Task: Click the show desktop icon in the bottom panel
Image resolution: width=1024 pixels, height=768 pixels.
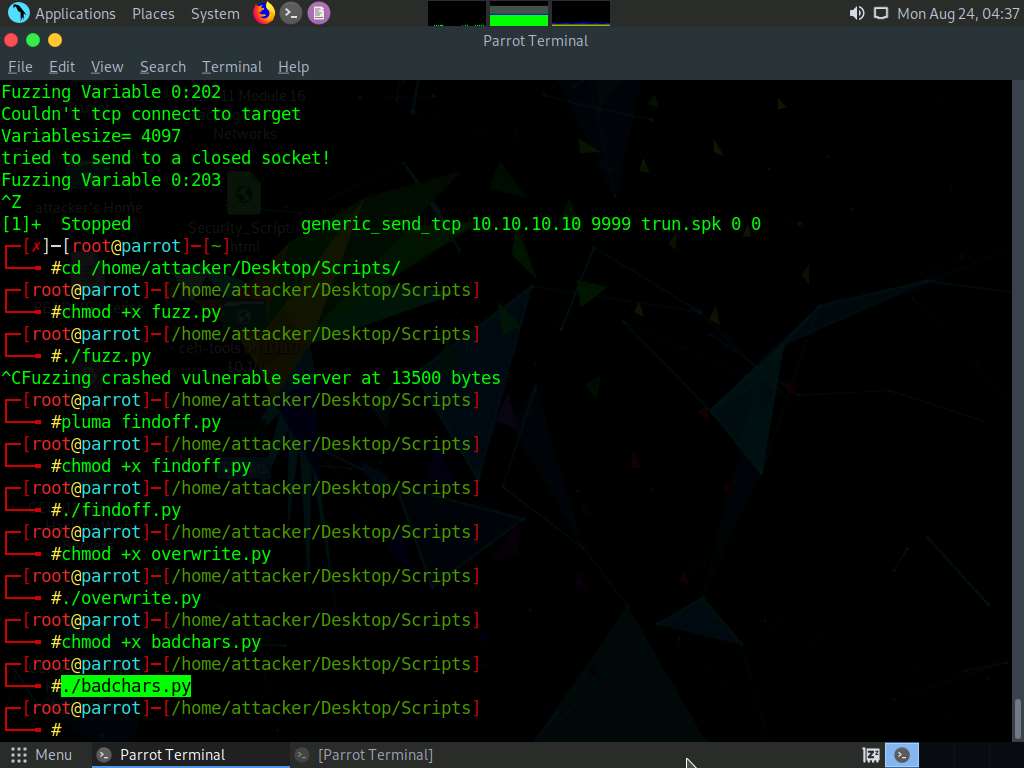Action: pos(871,755)
